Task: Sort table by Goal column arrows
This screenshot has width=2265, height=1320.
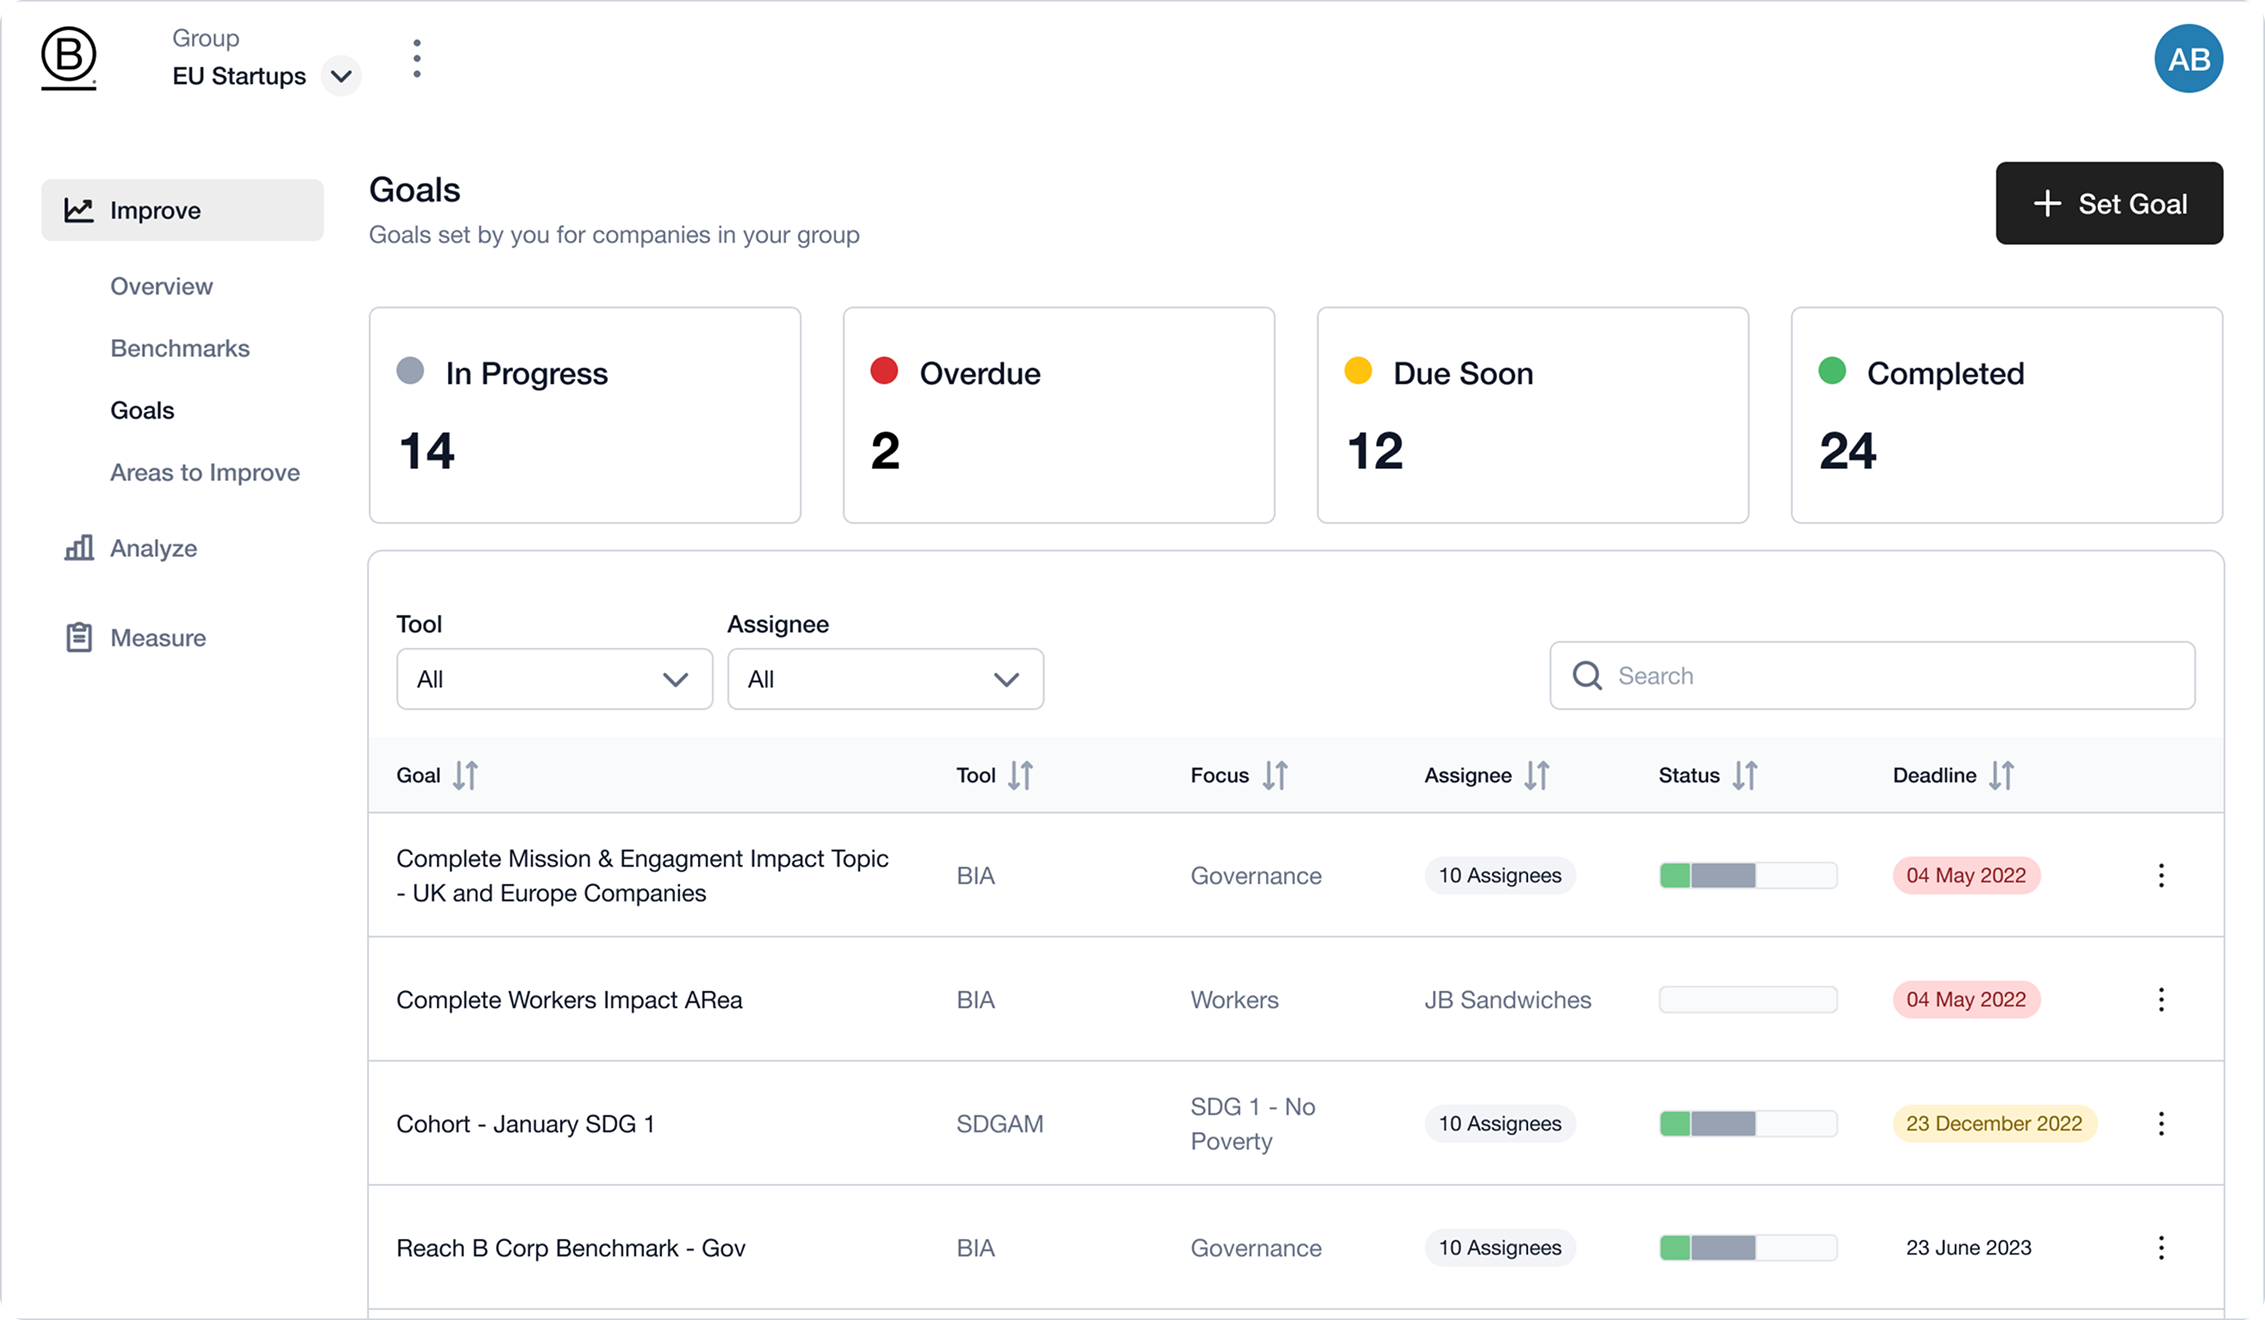Action: pyautogui.click(x=466, y=775)
